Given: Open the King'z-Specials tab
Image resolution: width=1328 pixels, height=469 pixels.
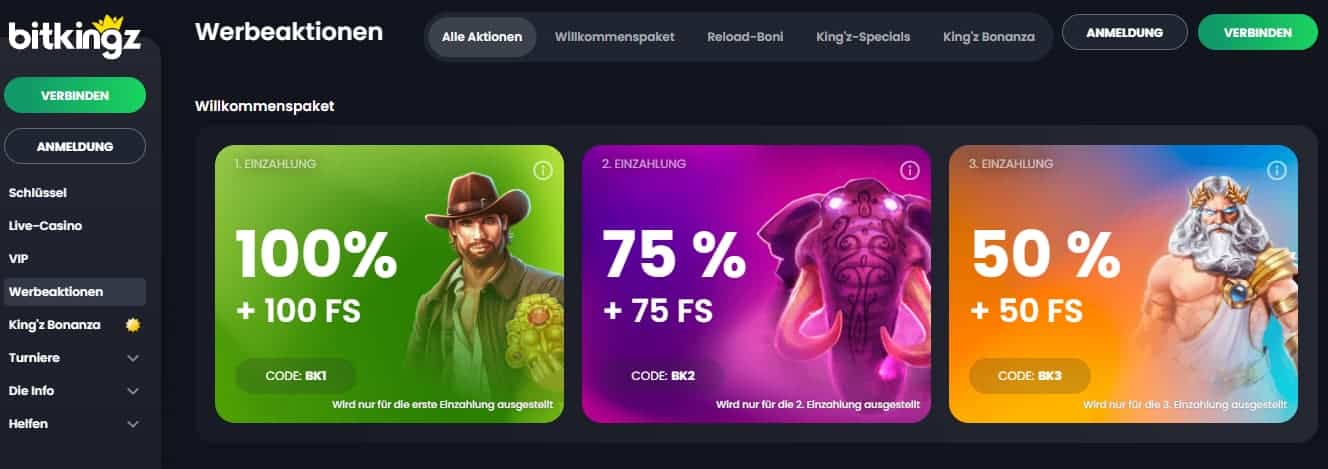Looking at the screenshot, I should [x=863, y=37].
